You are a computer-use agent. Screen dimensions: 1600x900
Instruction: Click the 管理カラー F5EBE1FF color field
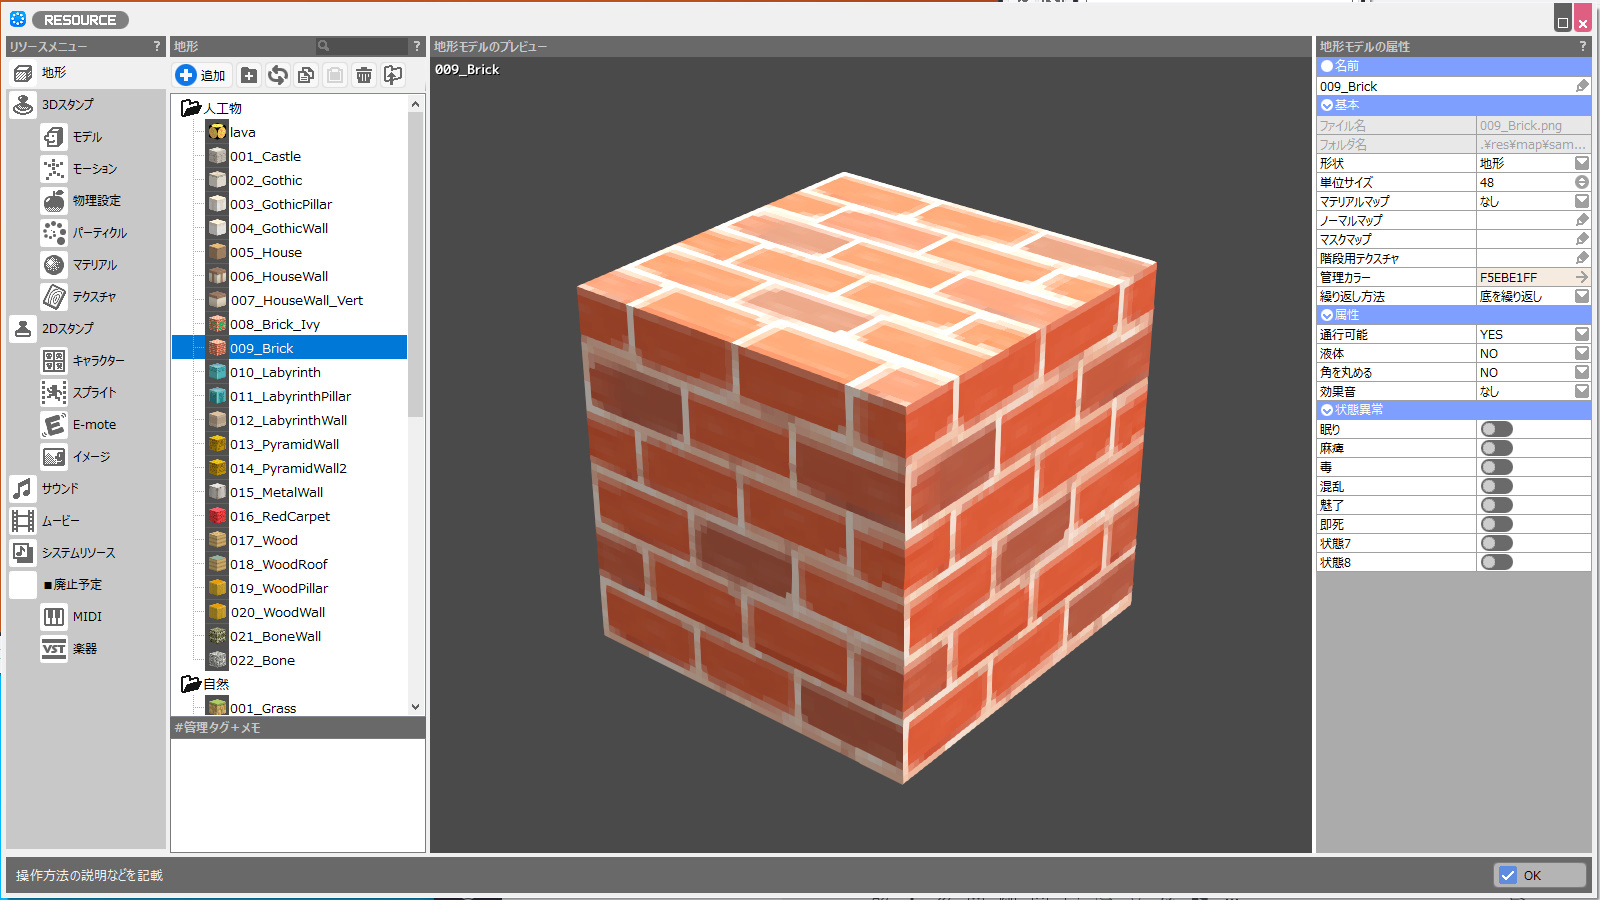pyautogui.click(x=1524, y=277)
